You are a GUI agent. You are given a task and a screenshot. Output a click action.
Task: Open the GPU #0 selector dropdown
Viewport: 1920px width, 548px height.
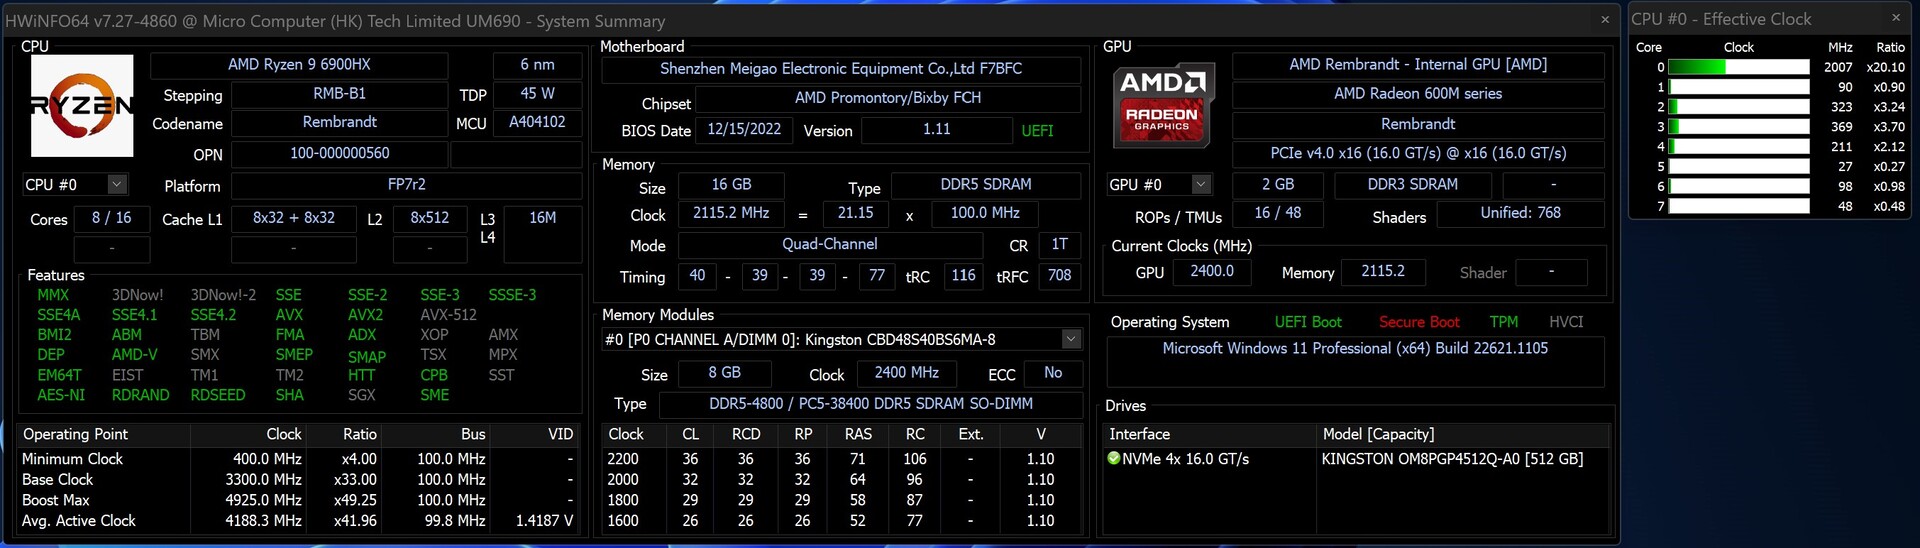pyautogui.click(x=1201, y=185)
